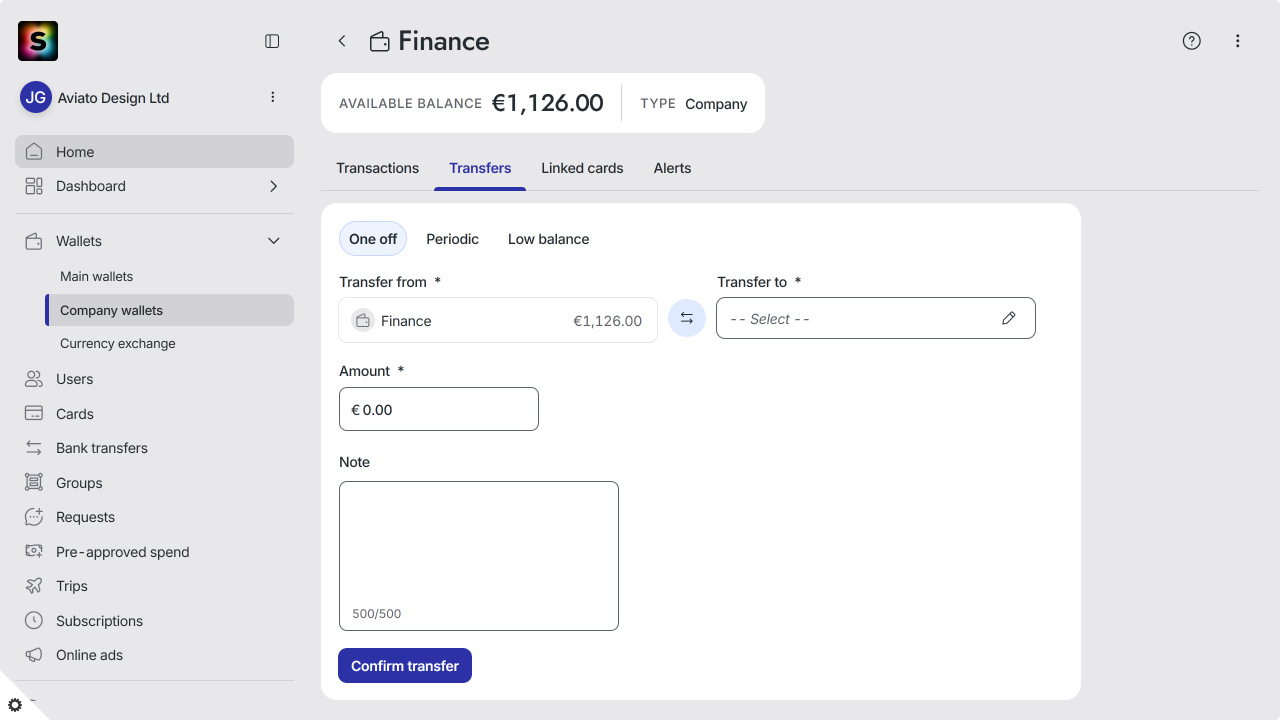This screenshot has width=1280, height=720.
Task: Open the Bank transfers page label
Action: [x=102, y=448]
